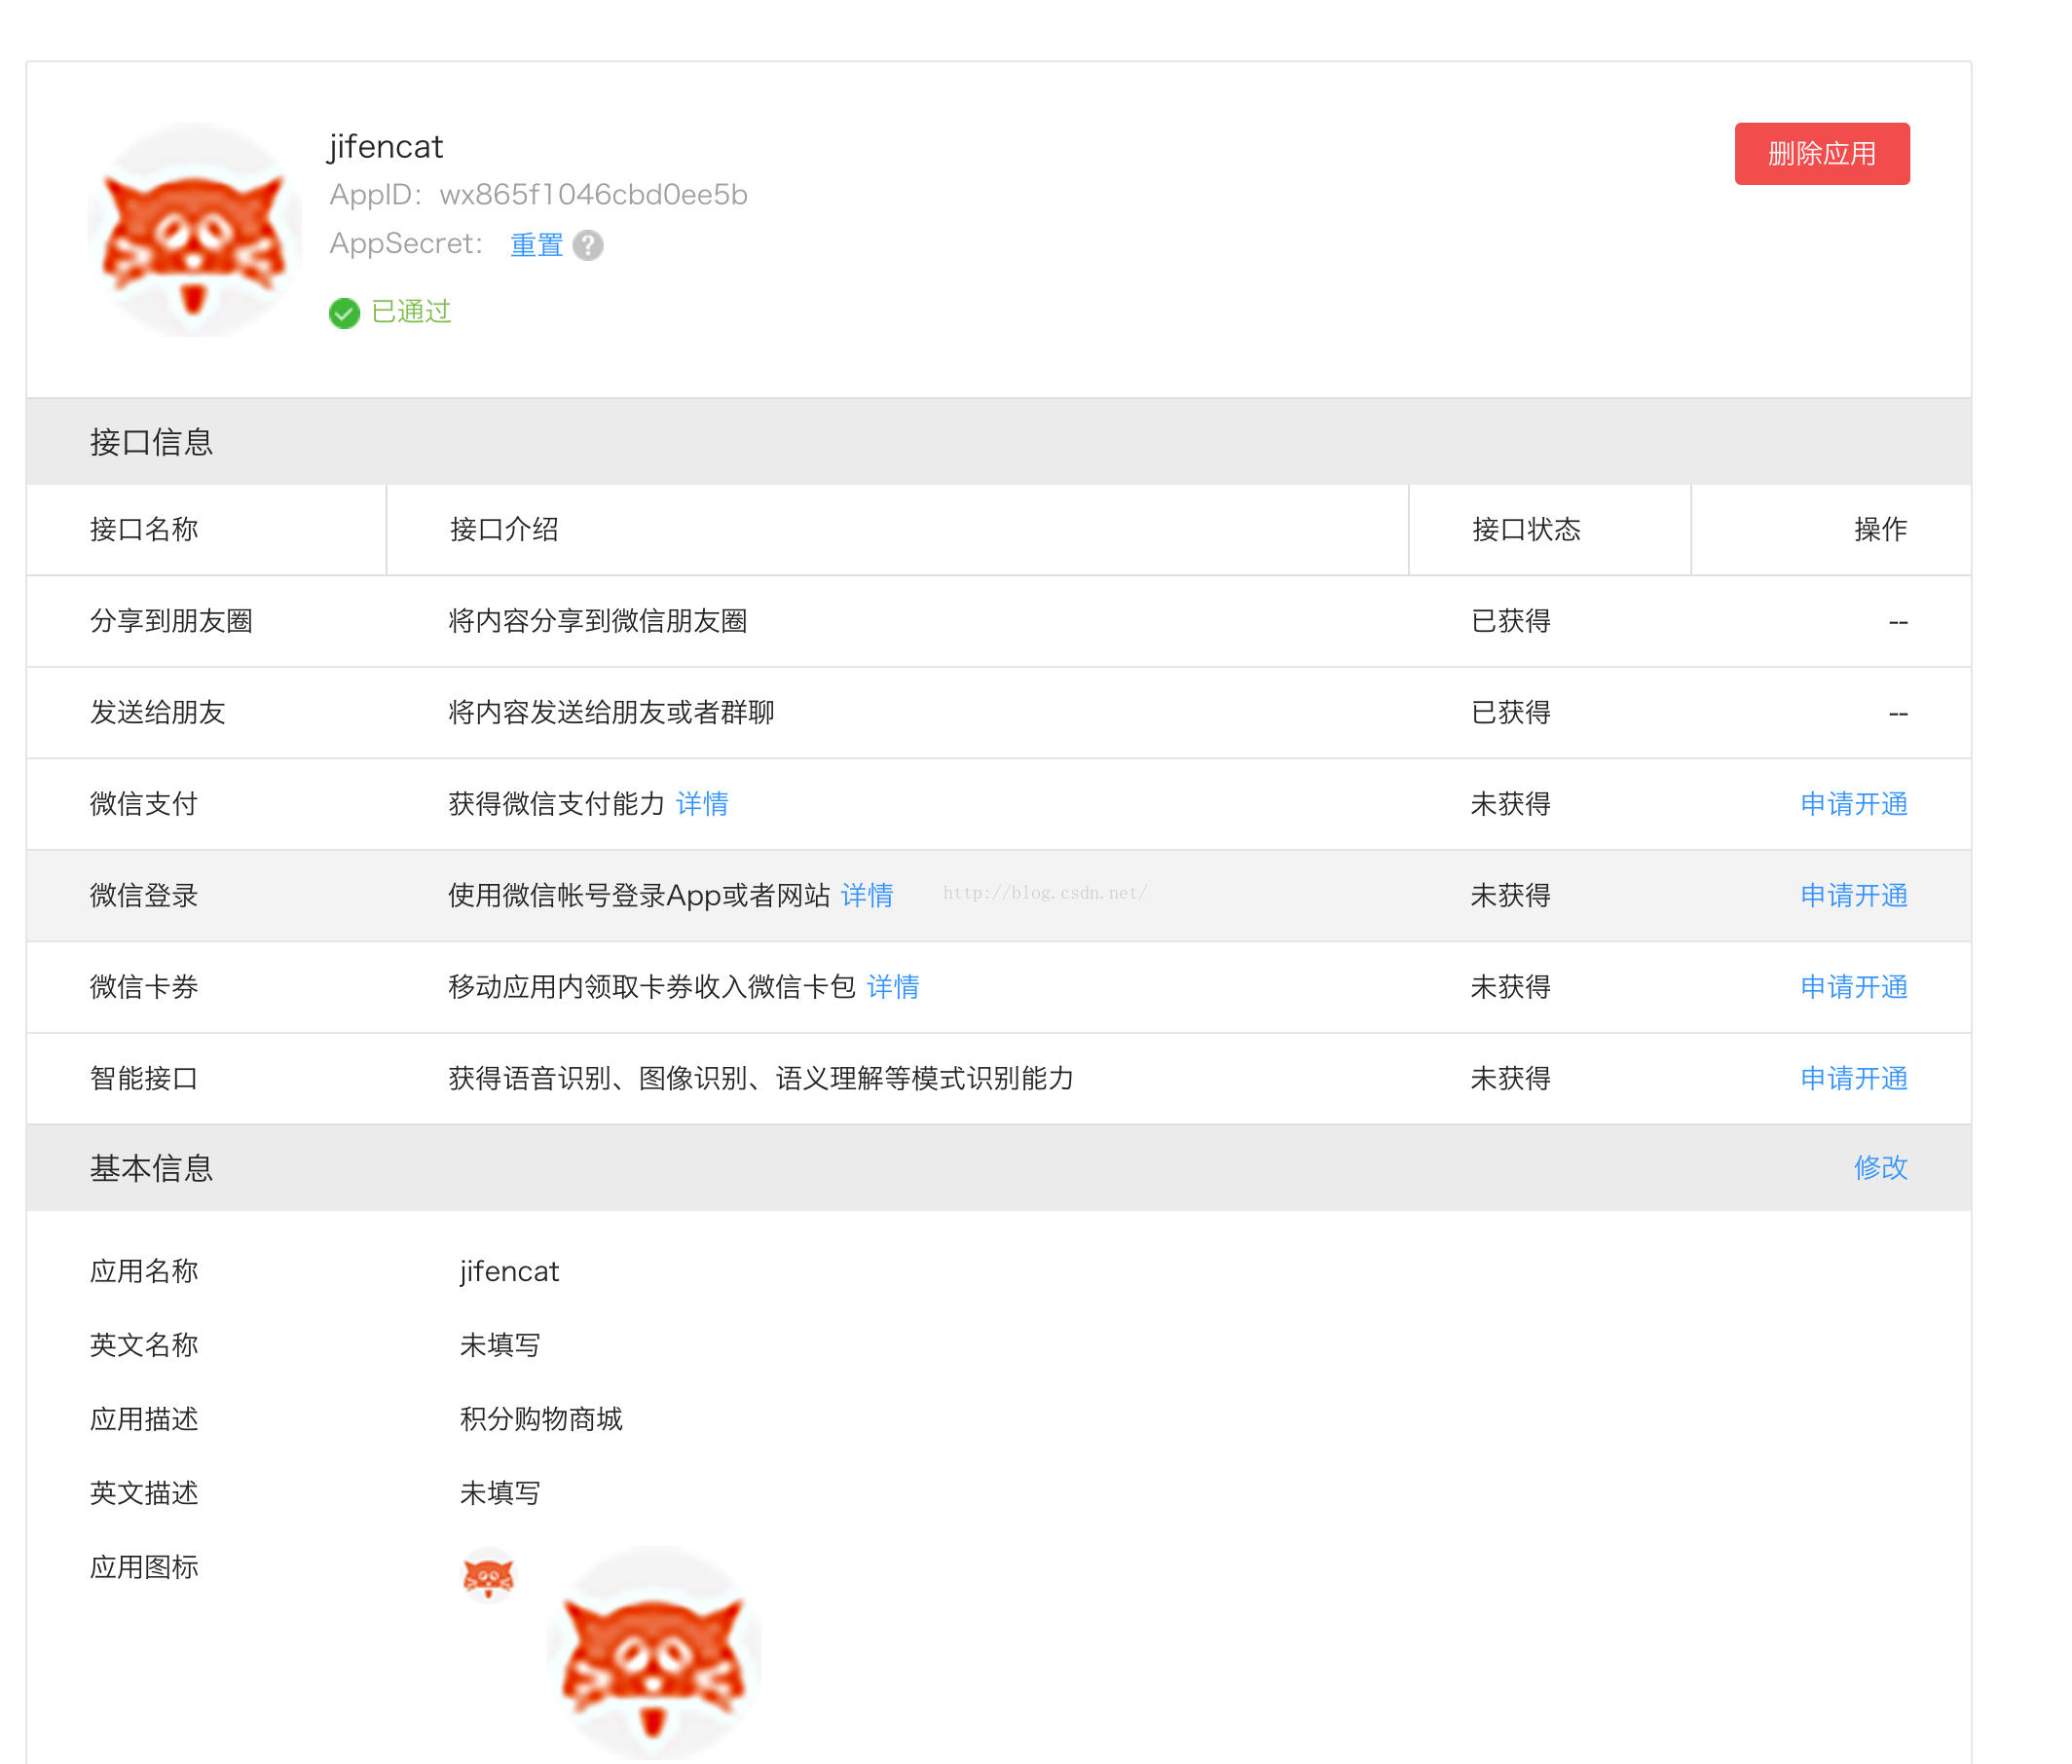Select the 微信登录 row name

[x=144, y=896]
